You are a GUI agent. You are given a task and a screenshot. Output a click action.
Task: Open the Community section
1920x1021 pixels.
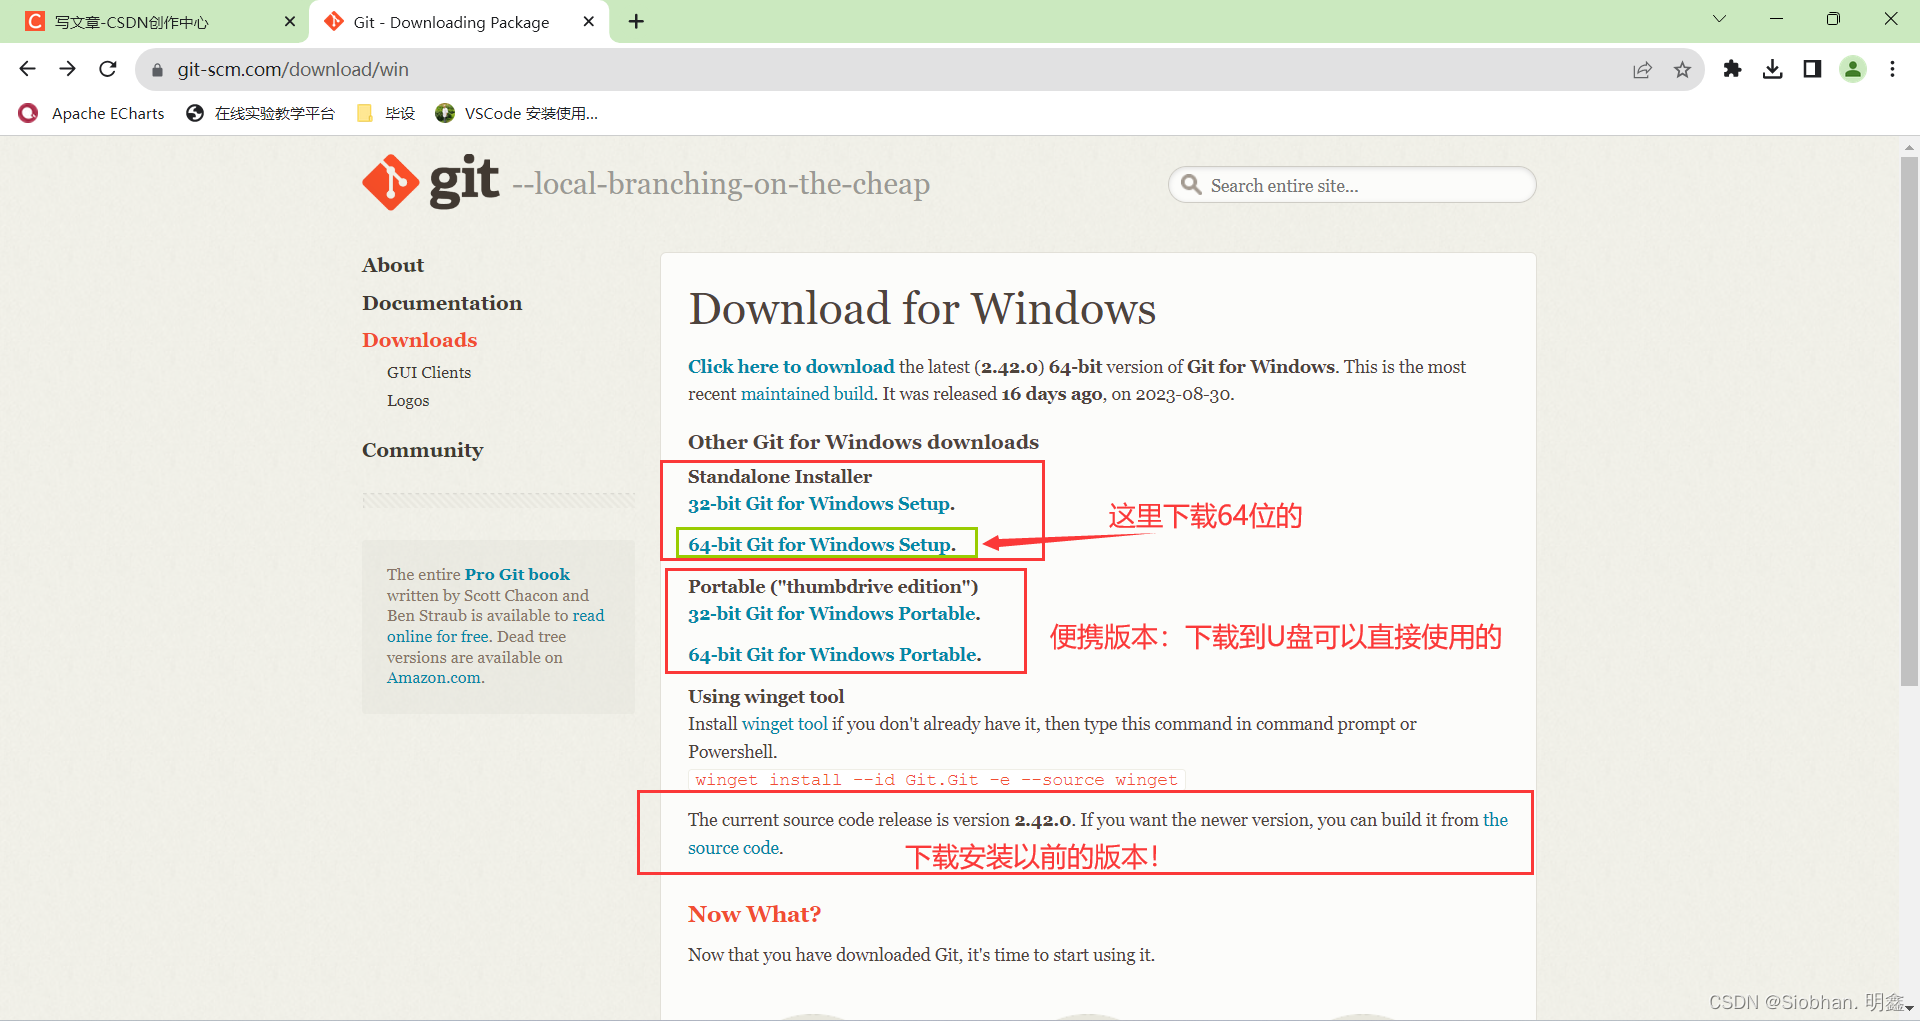[422, 450]
